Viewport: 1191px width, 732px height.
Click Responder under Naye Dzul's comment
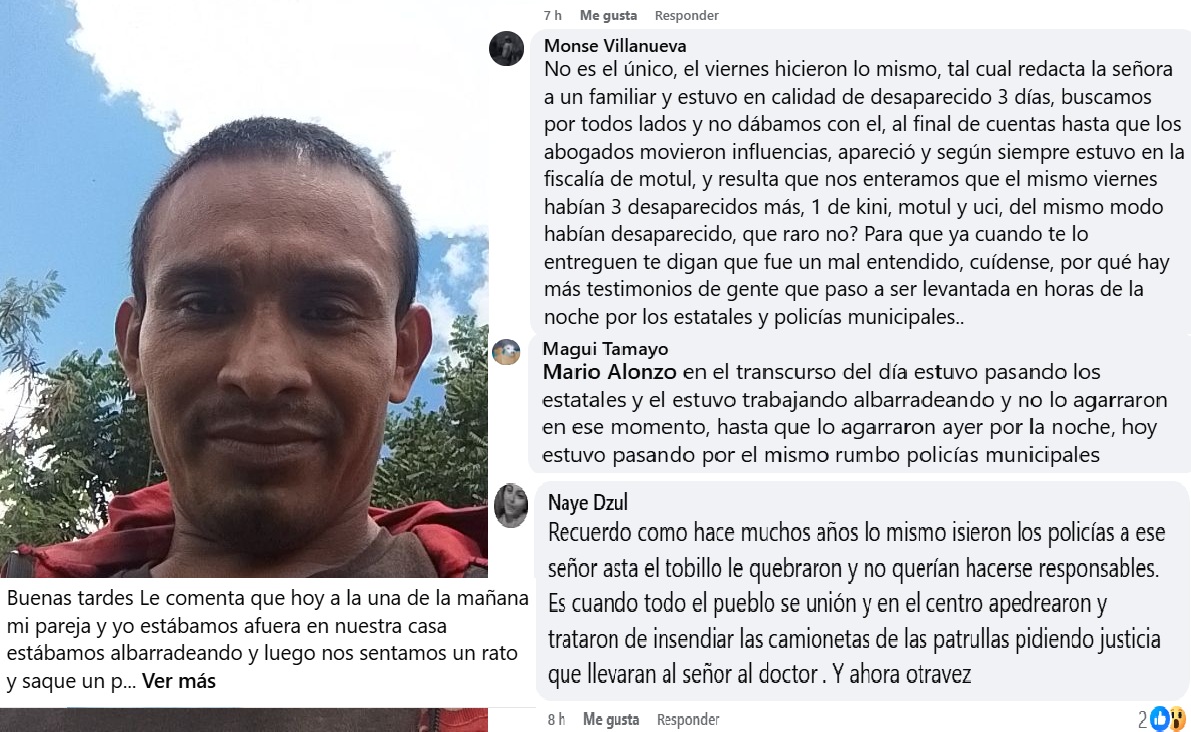[x=688, y=719]
